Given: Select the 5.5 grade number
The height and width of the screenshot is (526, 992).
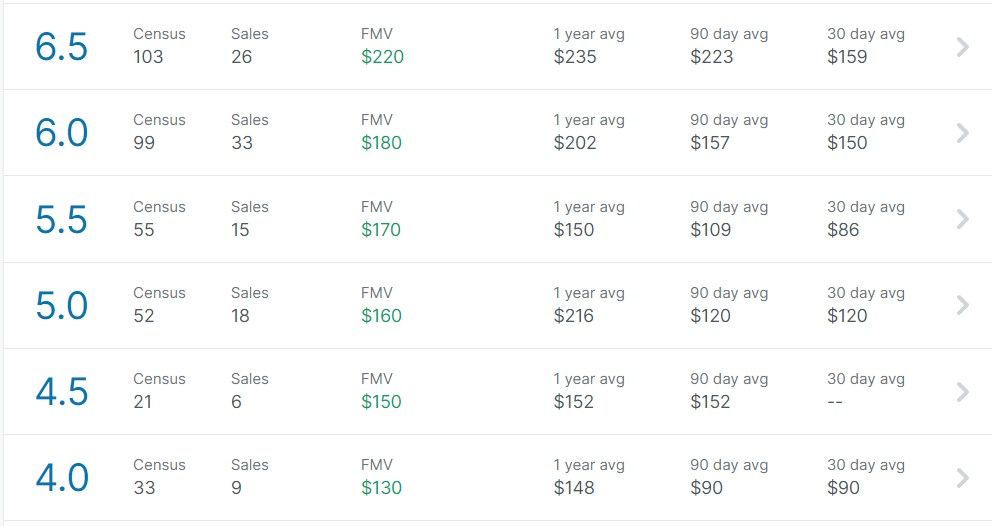Looking at the screenshot, I should [x=61, y=220].
